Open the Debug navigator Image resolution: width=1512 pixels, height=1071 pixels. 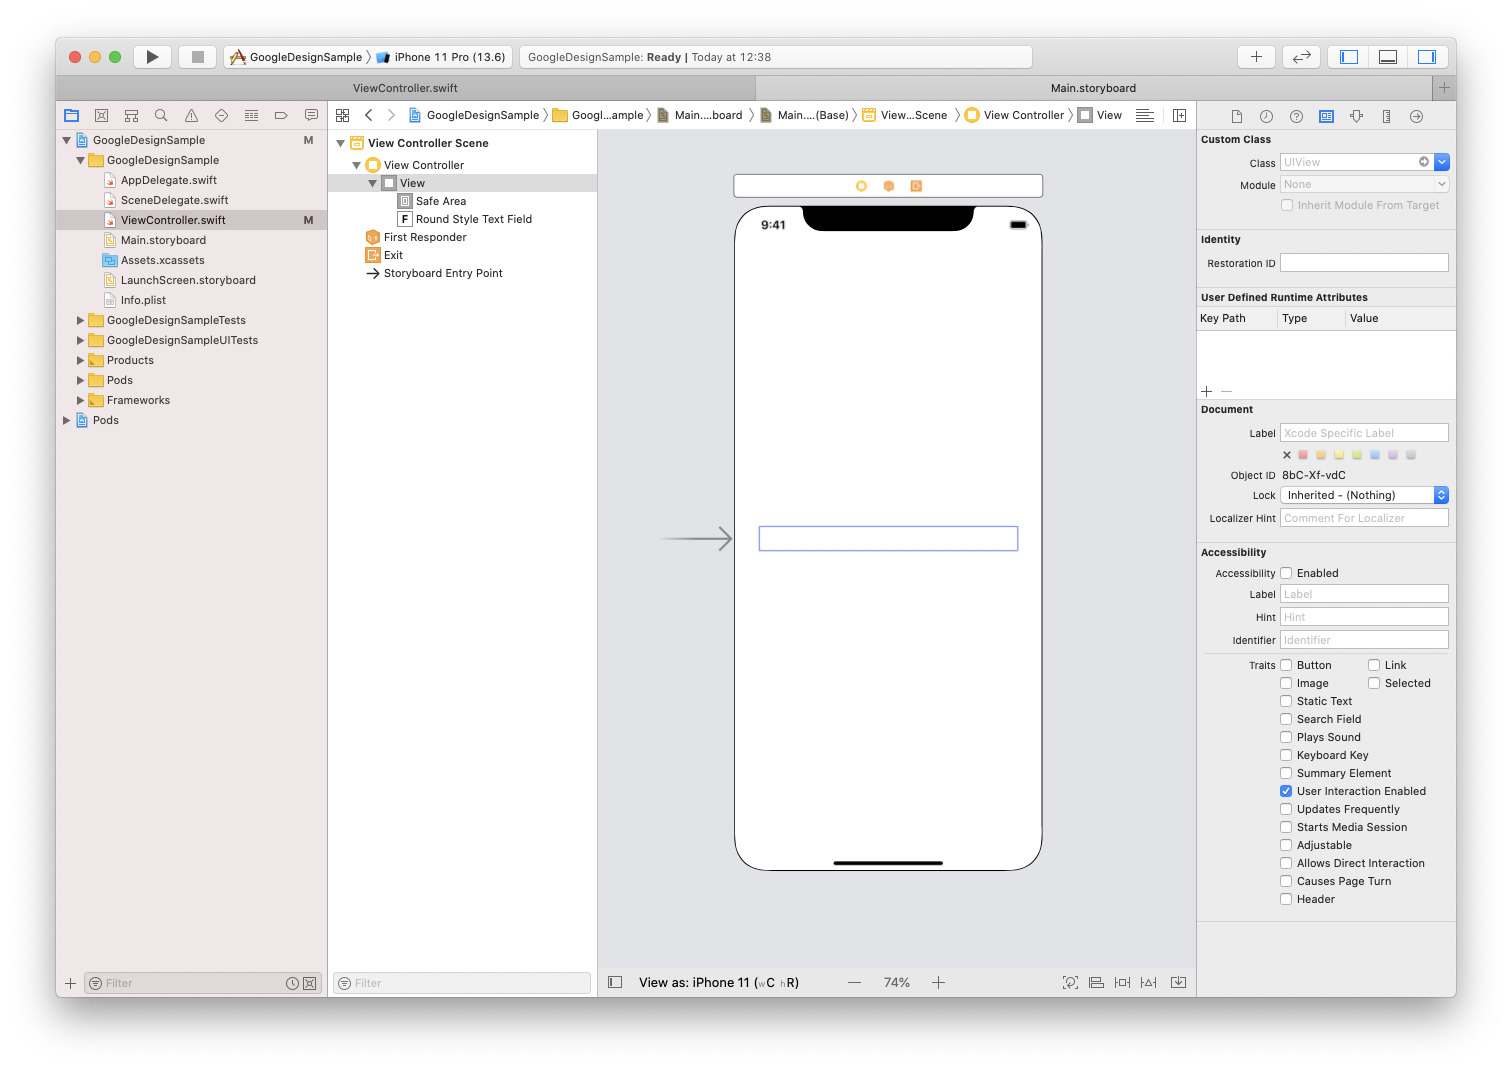click(251, 116)
